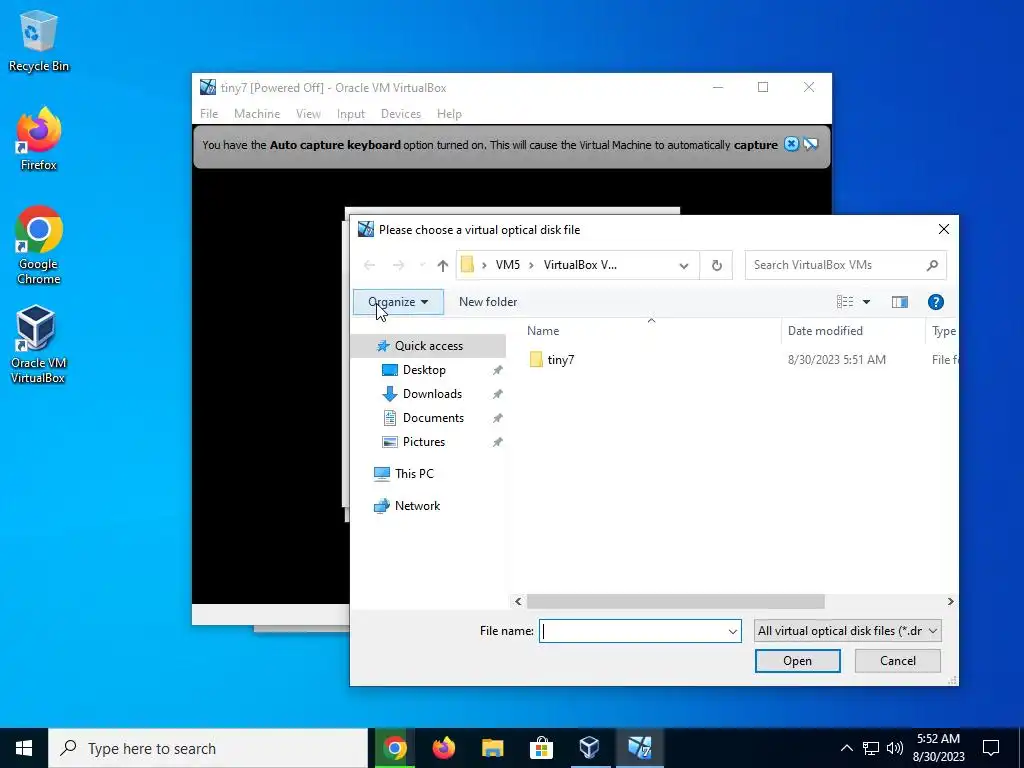1024x768 pixels.
Task: Open volume control in system tray
Action: tap(895, 748)
